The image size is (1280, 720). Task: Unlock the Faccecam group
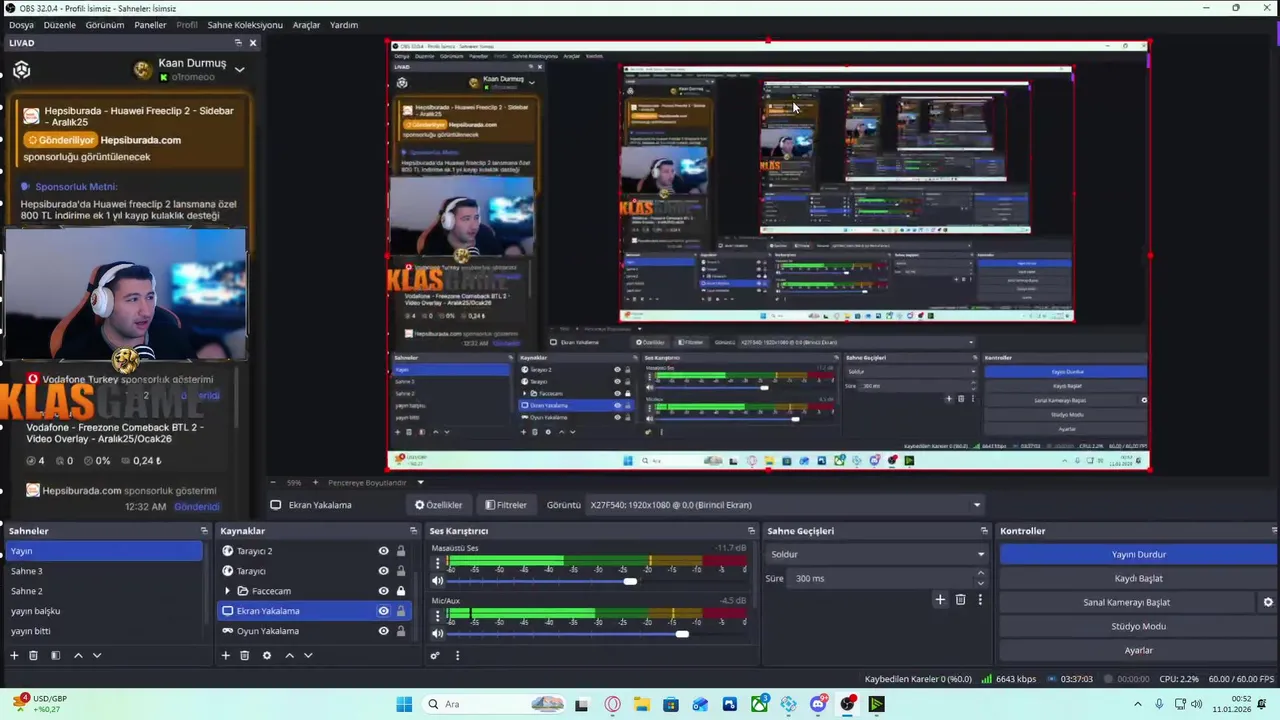[x=401, y=591]
